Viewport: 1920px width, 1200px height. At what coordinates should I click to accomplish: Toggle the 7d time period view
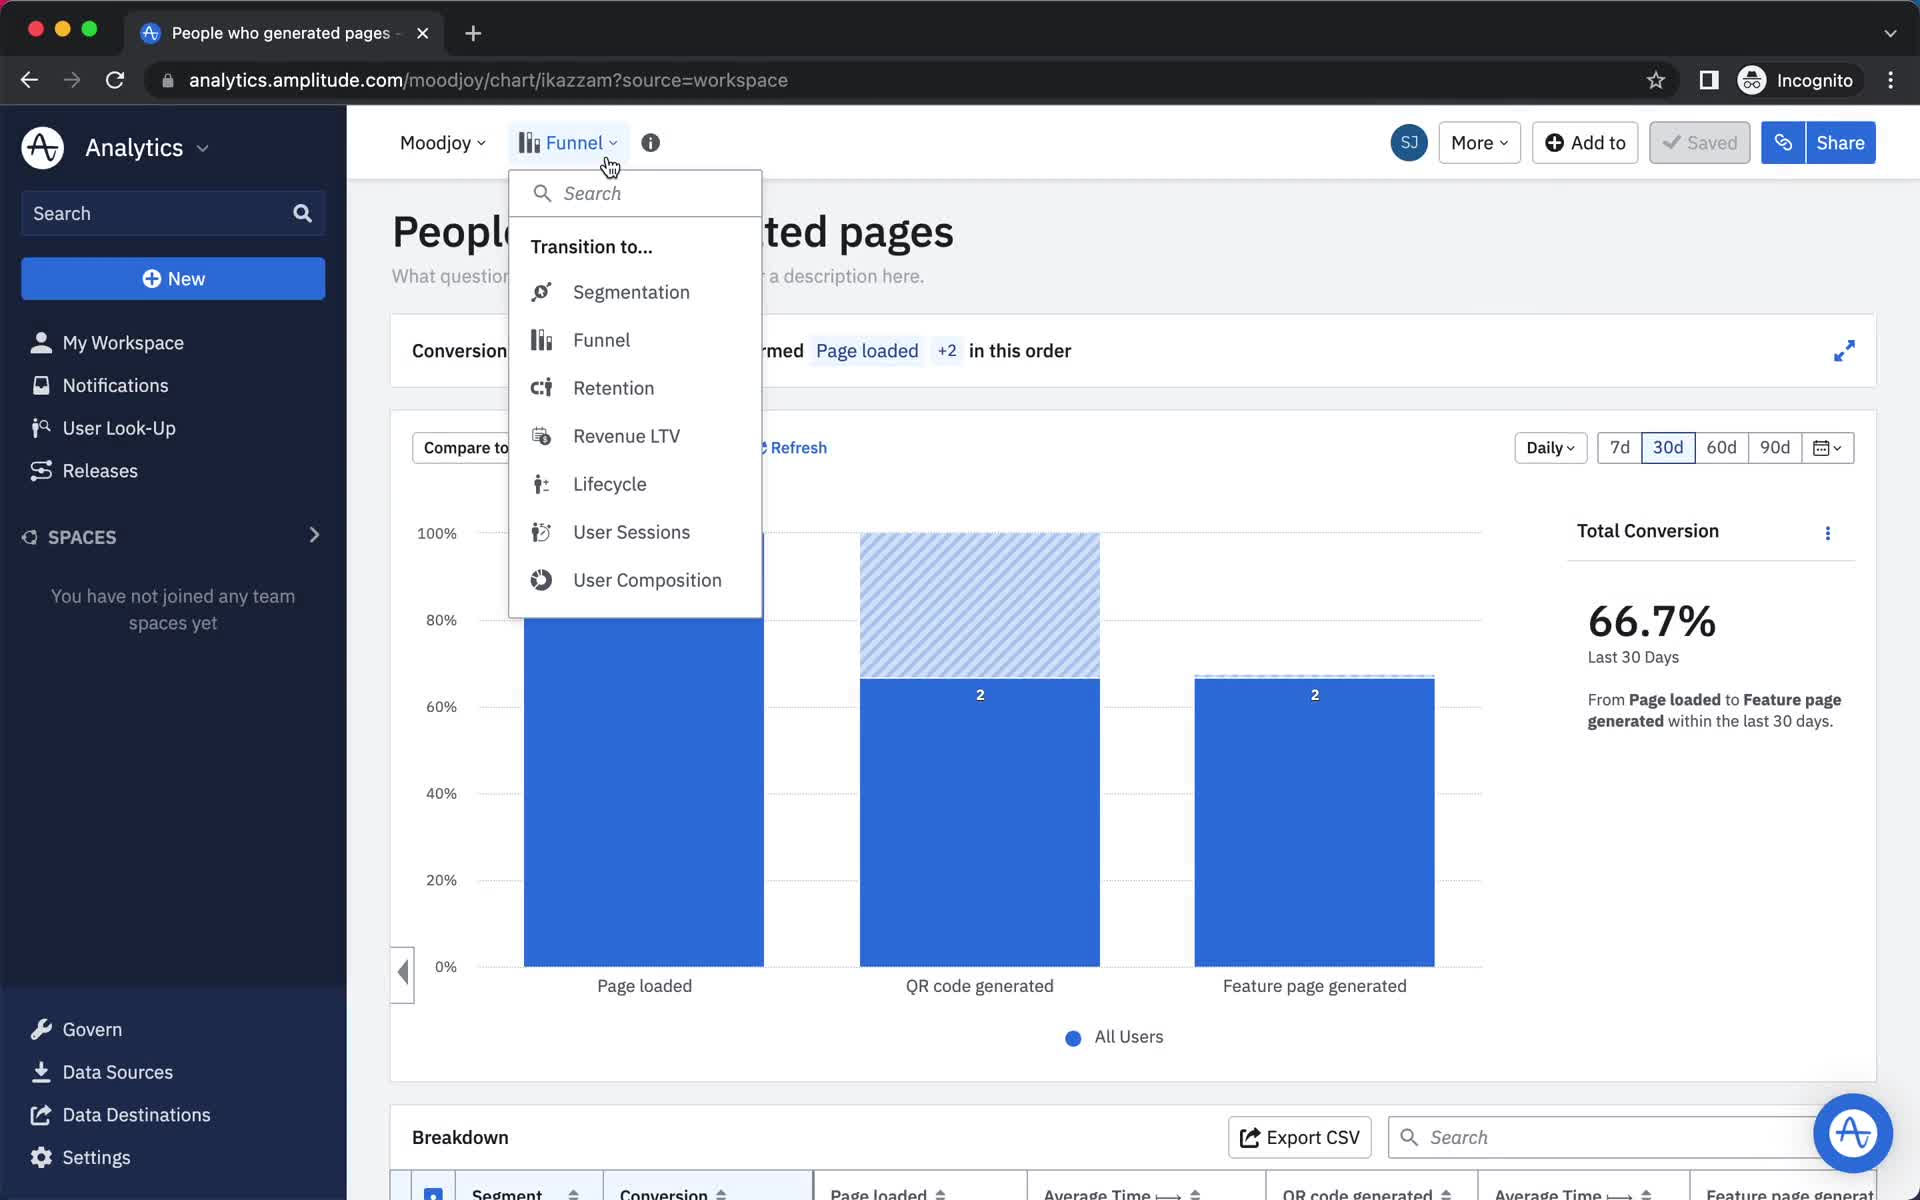tap(1620, 447)
